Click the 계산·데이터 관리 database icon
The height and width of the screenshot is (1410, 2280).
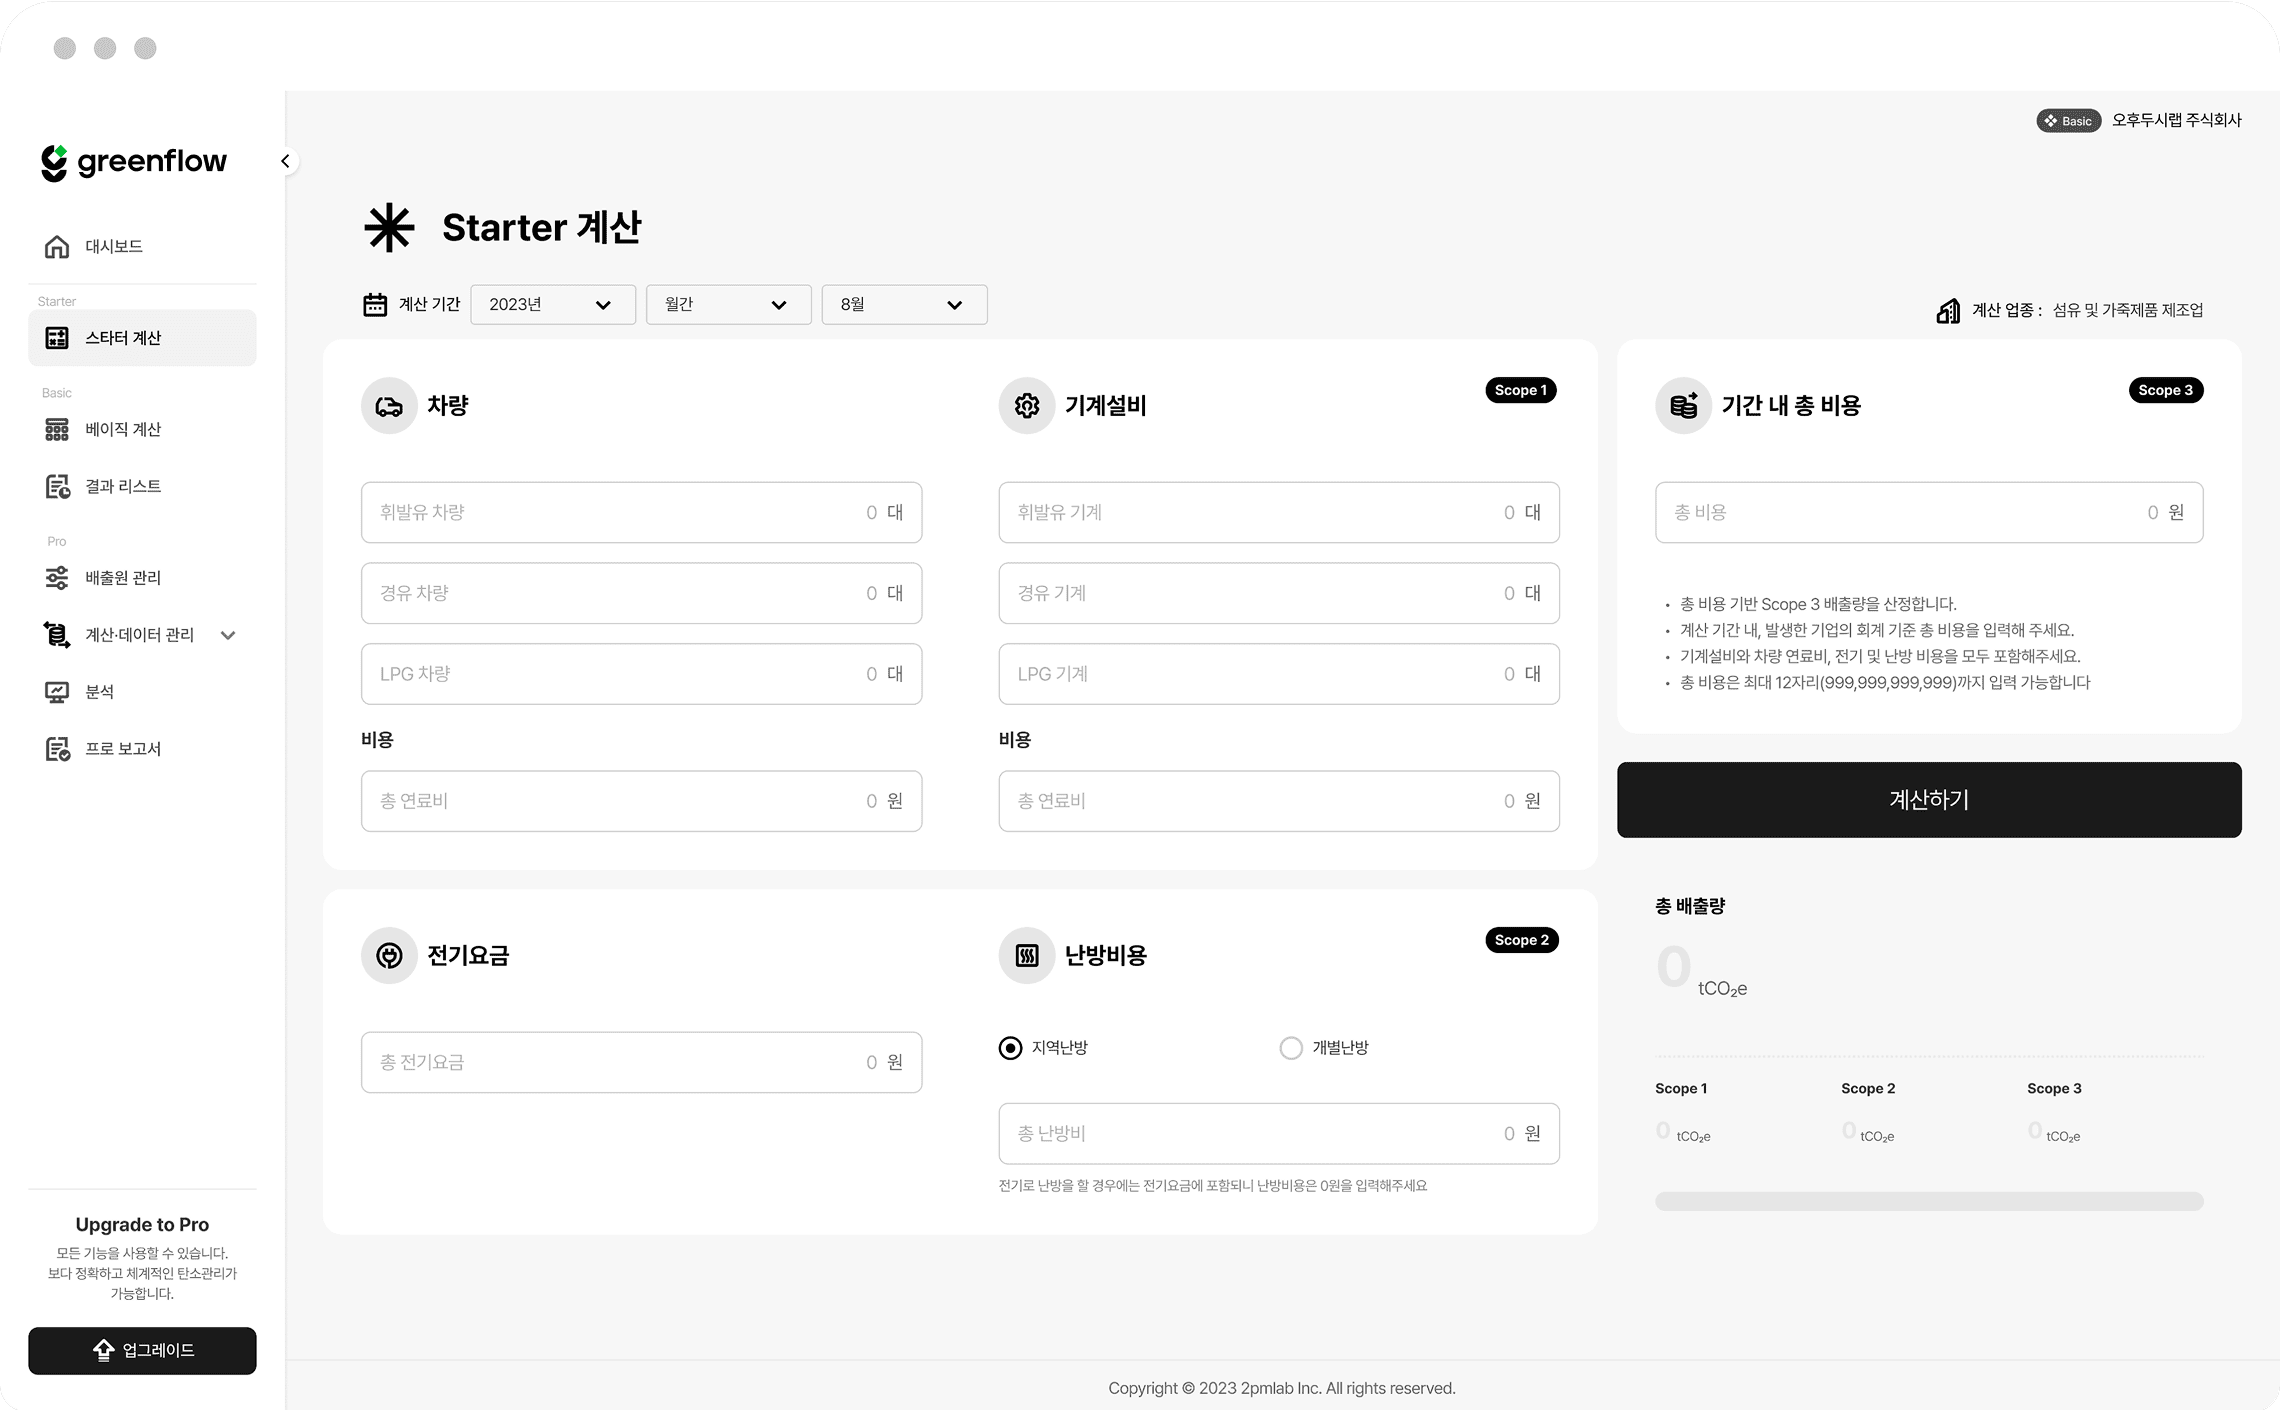pos(57,634)
